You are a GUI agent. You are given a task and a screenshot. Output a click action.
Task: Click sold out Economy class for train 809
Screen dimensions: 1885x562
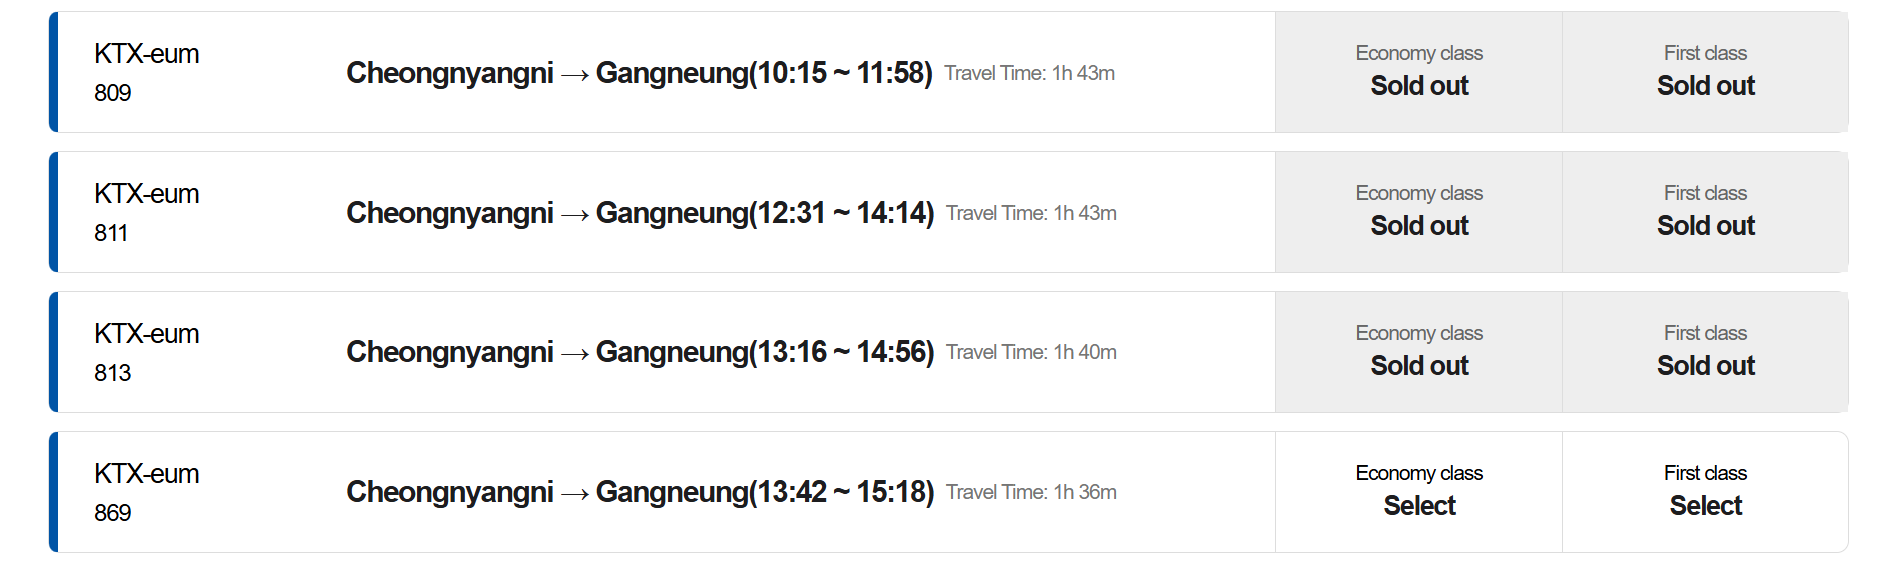click(1418, 72)
